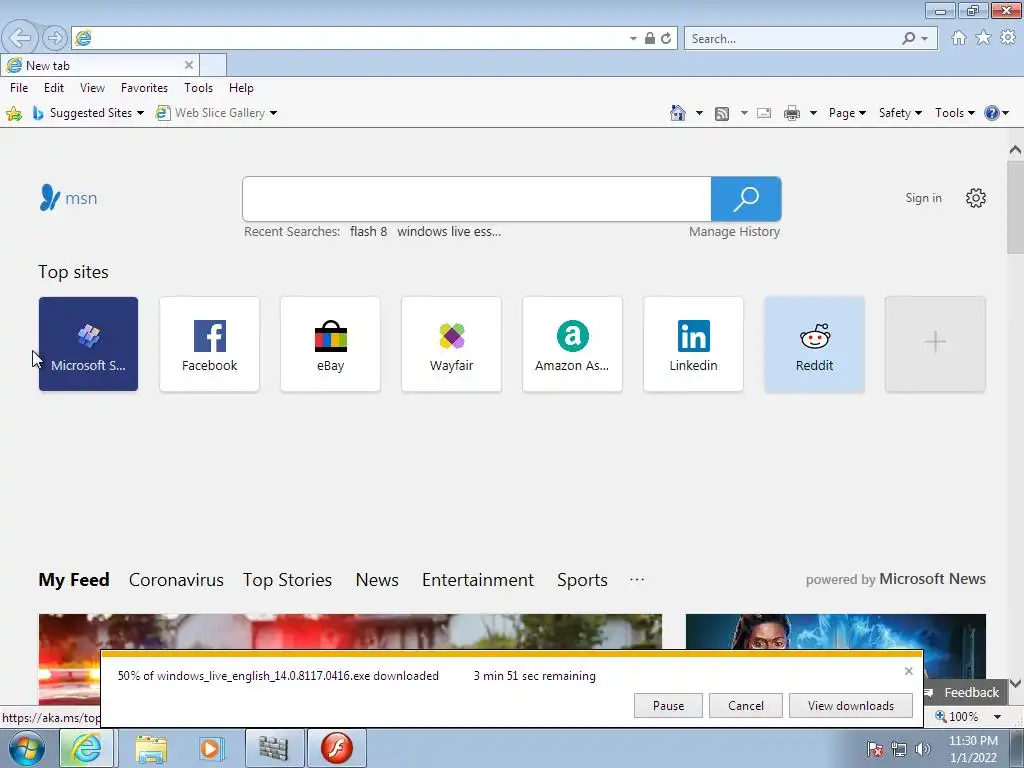
Task: Click into the MSN search text field
Action: (477, 199)
